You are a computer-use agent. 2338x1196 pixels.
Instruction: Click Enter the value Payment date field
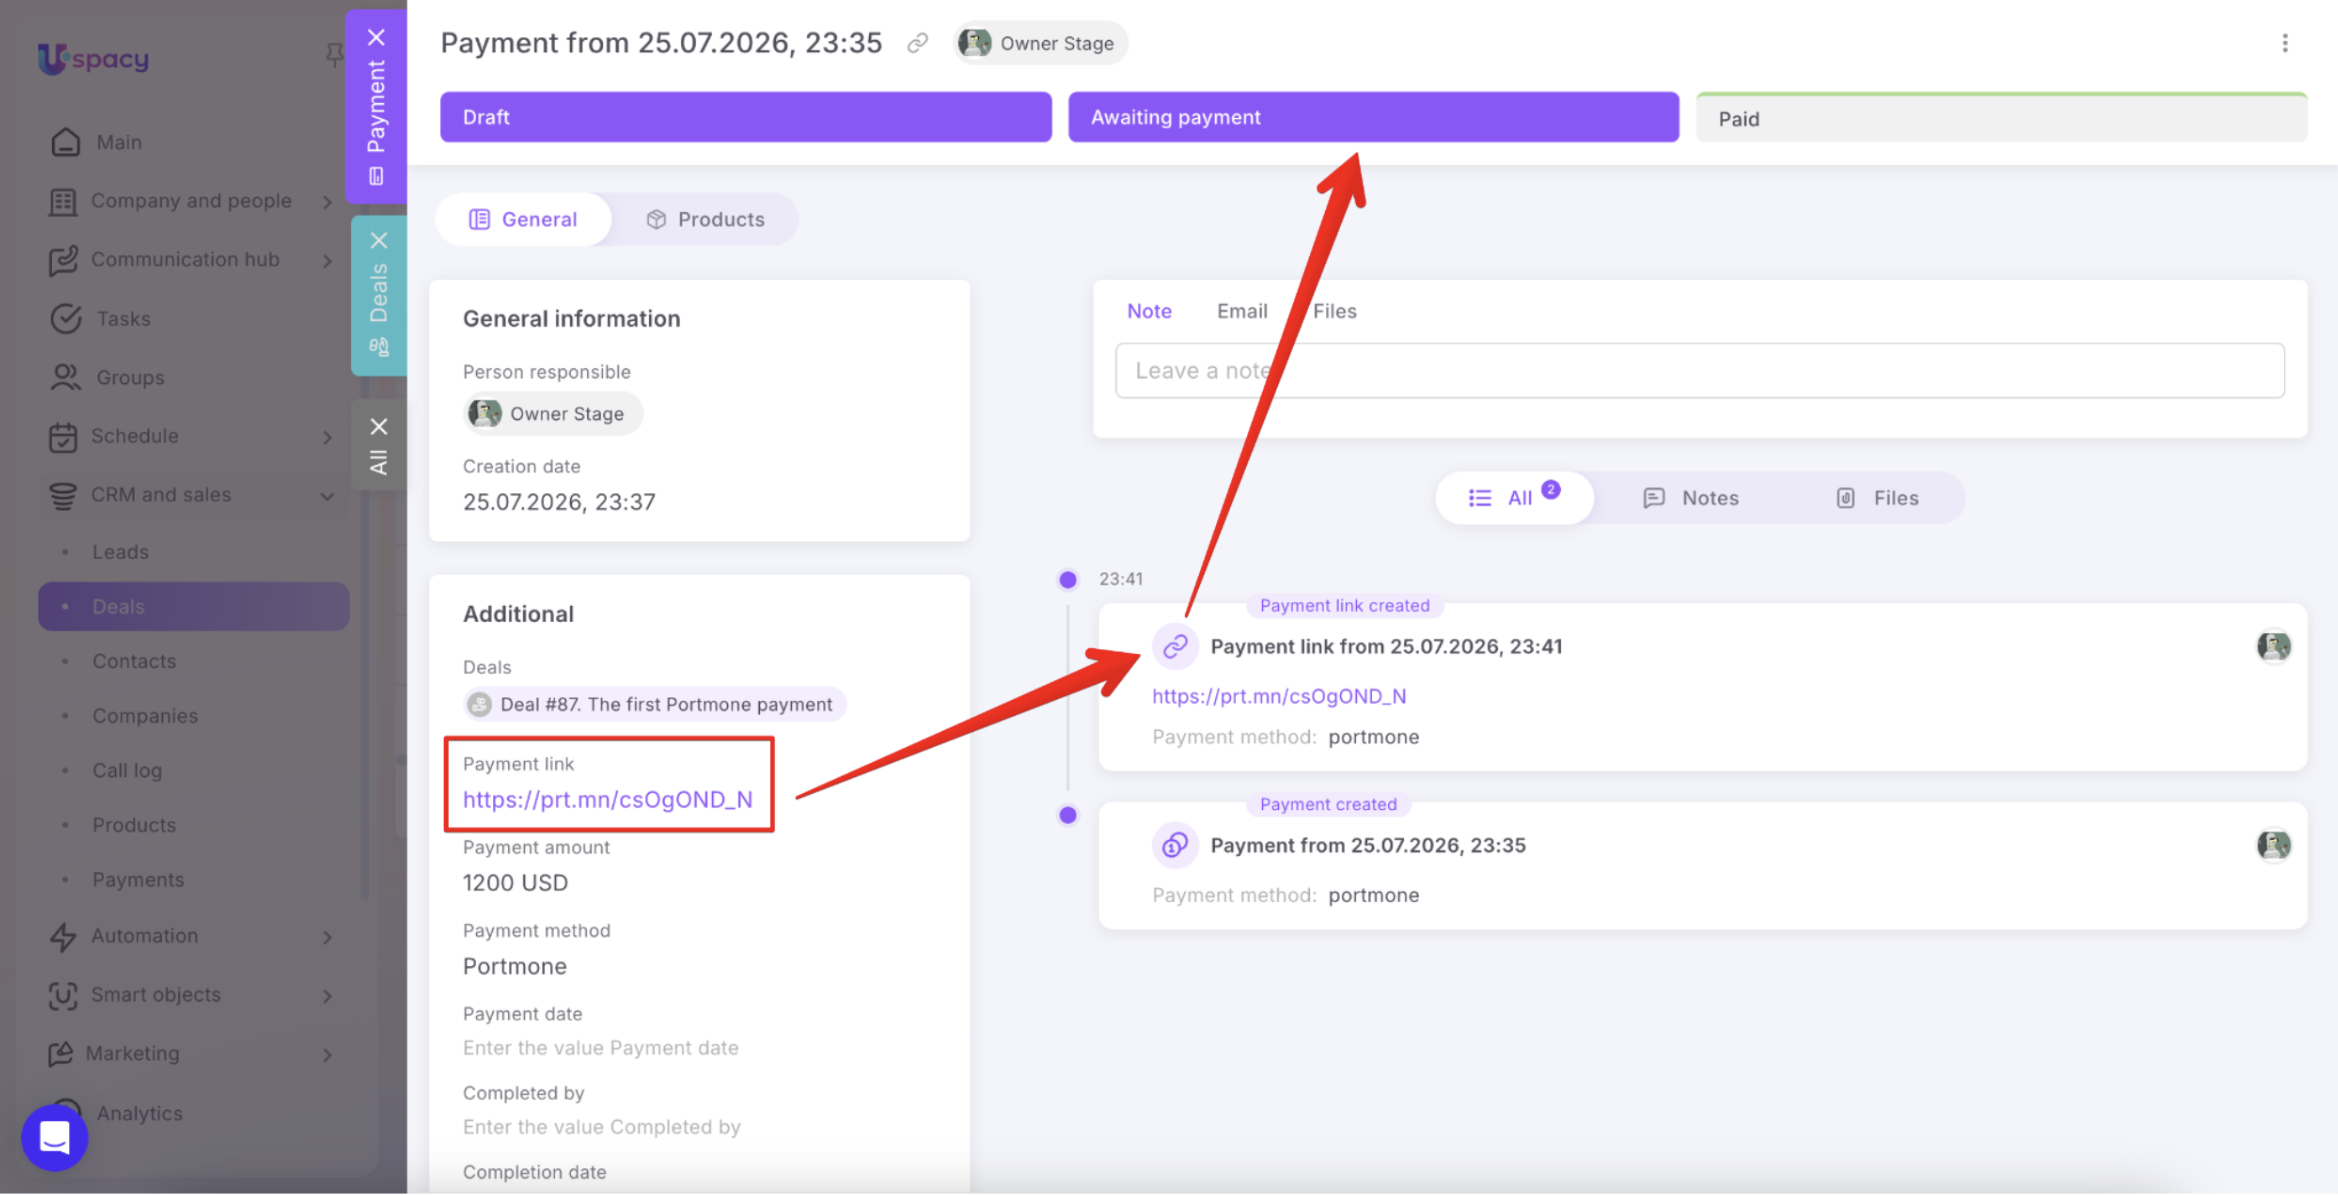[600, 1048]
